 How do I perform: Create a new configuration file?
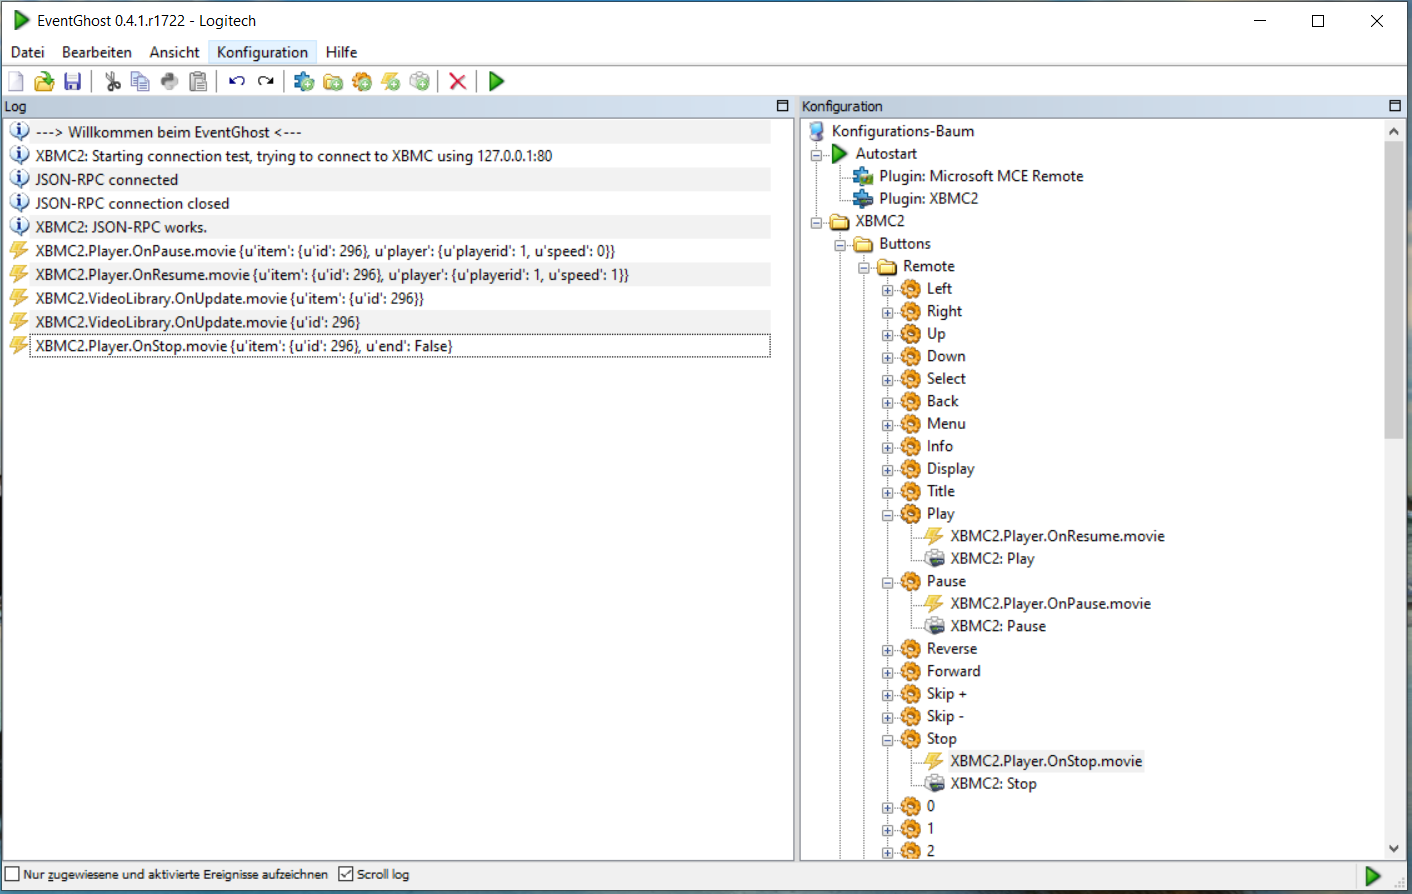click(x=16, y=81)
